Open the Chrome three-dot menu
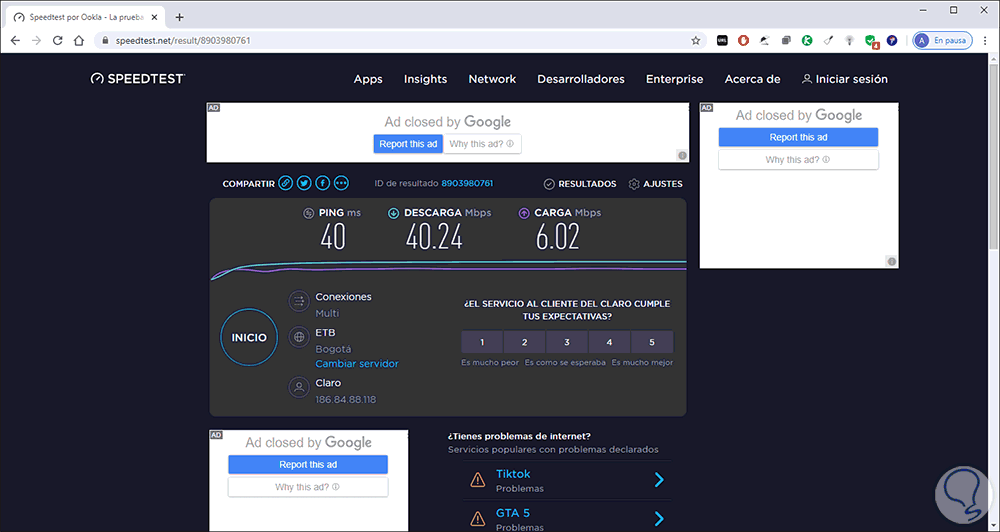Viewport: 1000px width, 532px height. (x=986, y=40)
